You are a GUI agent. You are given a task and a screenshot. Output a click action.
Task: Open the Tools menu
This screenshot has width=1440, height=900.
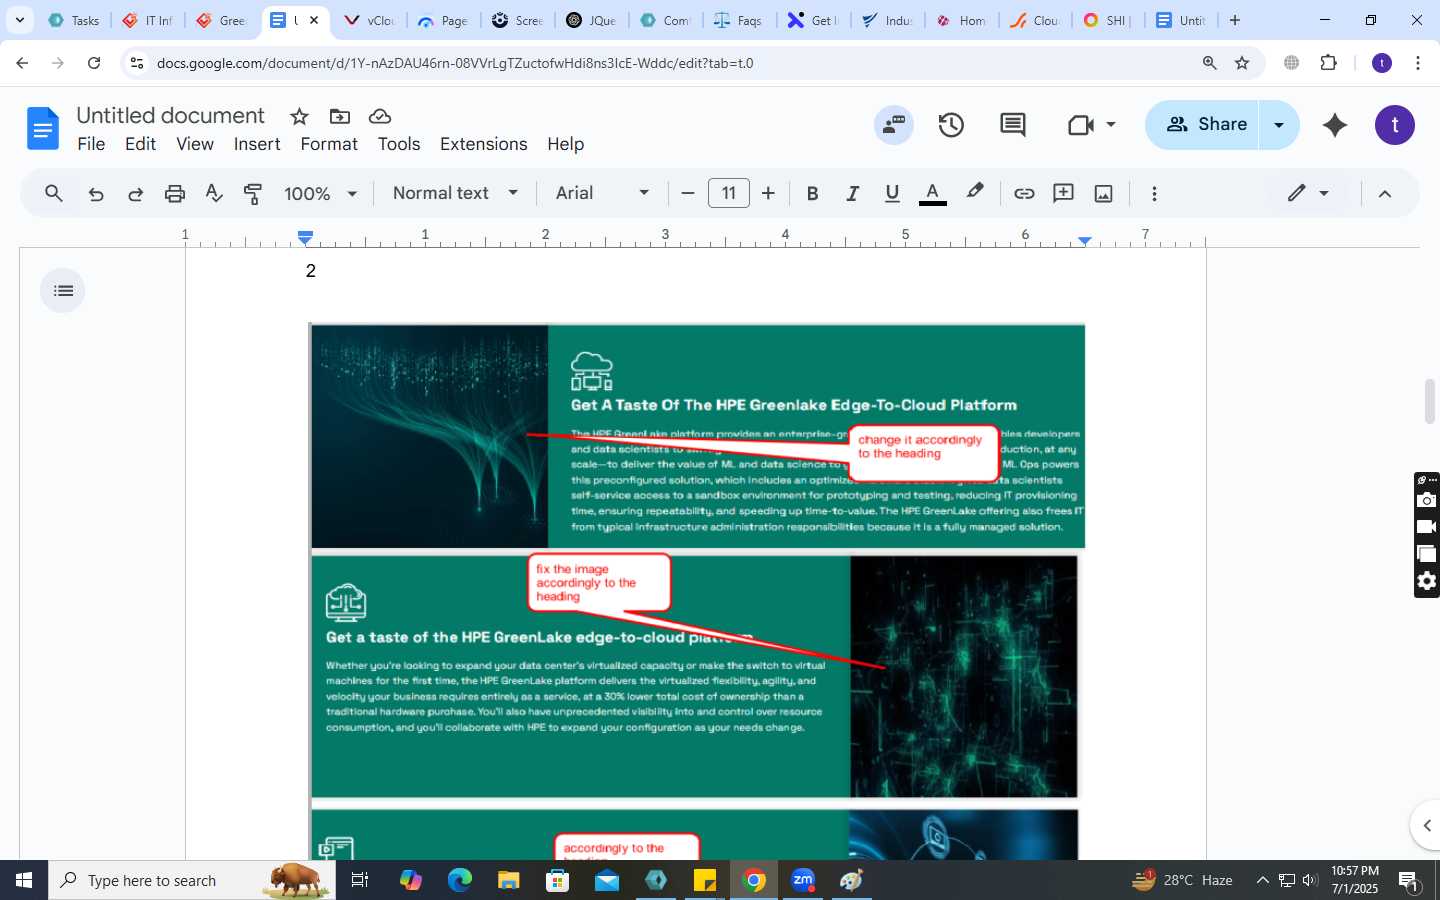[399, 144]
